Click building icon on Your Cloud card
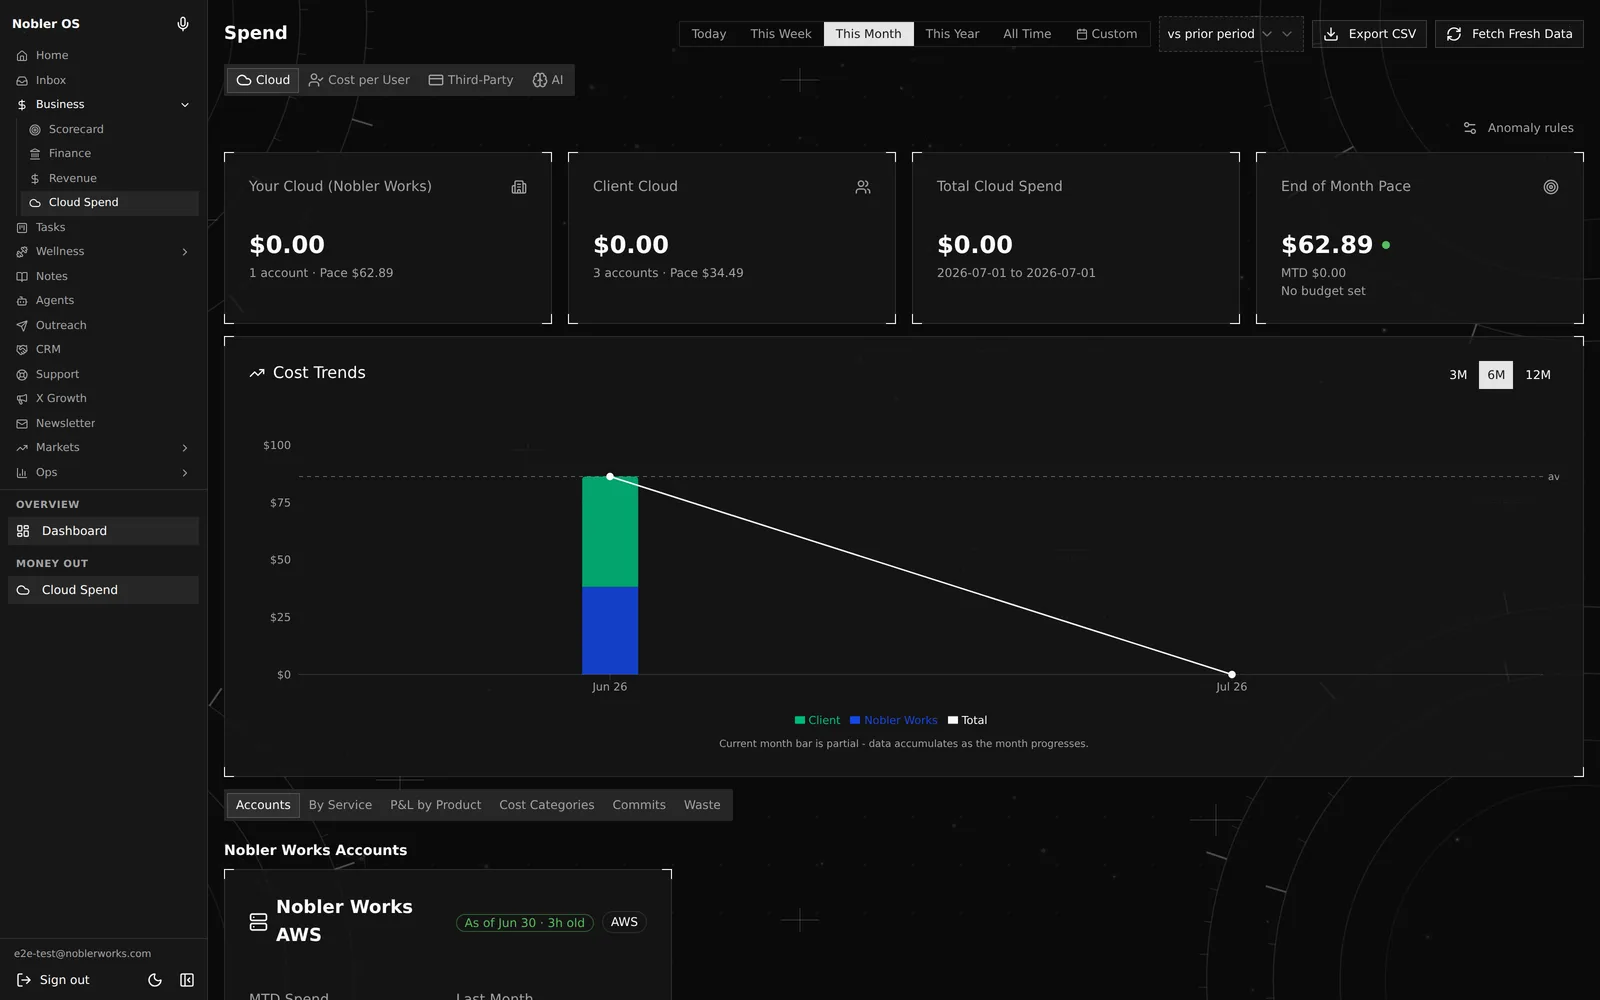Viewport: 1600px width, 1000px height. pos(519,187)
